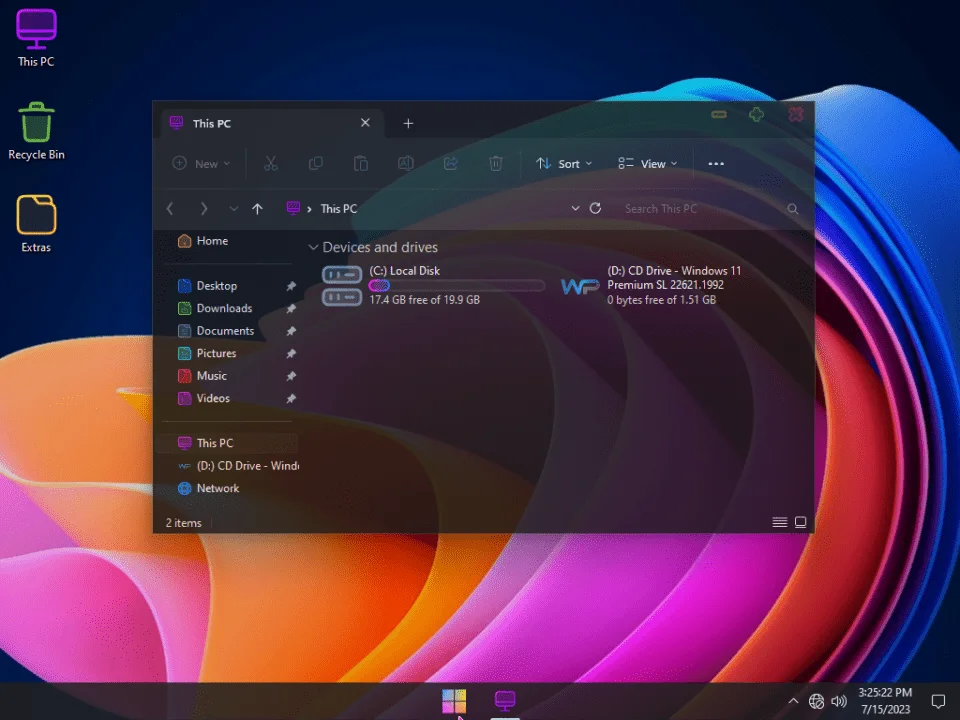Select the (C:) Local Disk drive

[432, 285]
